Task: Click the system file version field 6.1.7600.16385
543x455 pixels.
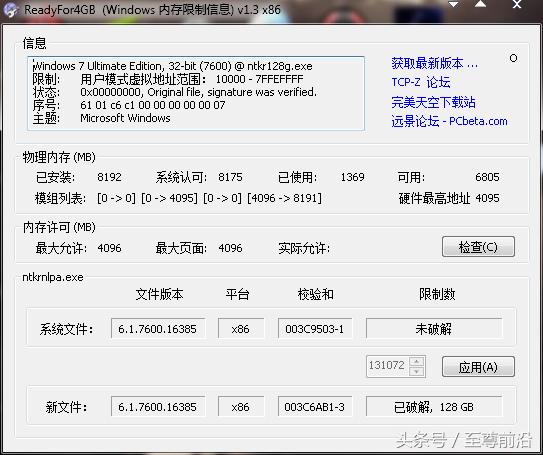Action: tap(158, 329)
